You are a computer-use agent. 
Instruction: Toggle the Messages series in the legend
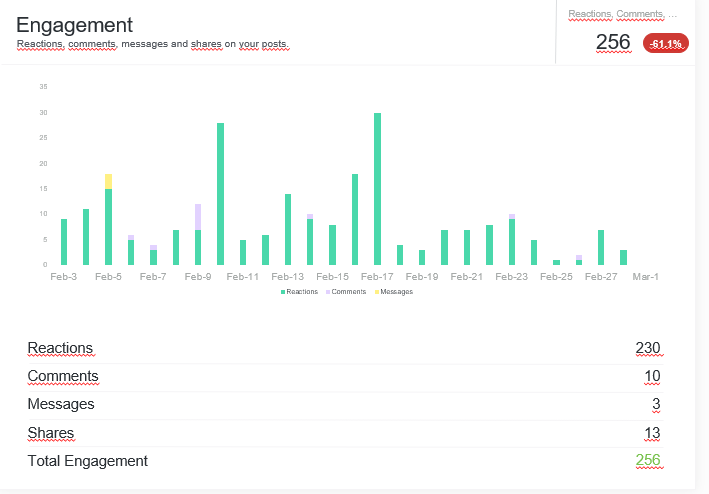394,292
